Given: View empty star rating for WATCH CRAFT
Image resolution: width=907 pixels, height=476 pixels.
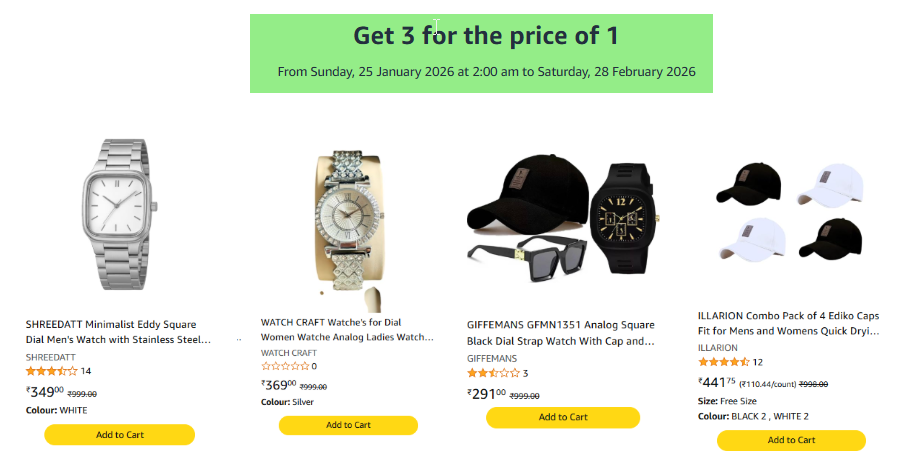Looking at the screenshot, I should tap(285, 367).
